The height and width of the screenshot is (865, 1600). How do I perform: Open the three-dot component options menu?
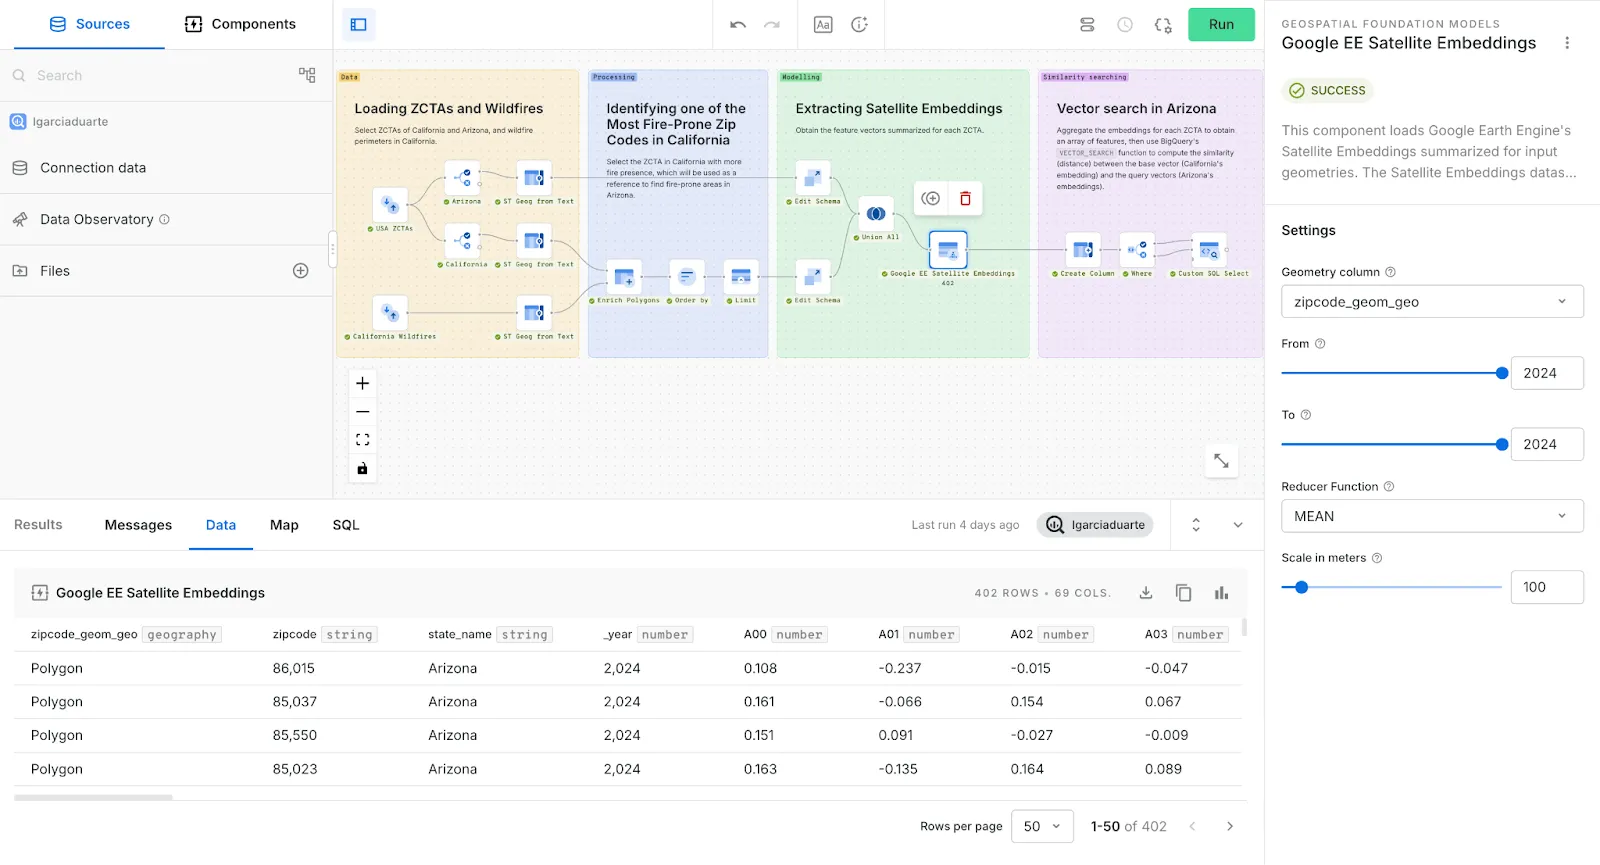click(1567, 43)
